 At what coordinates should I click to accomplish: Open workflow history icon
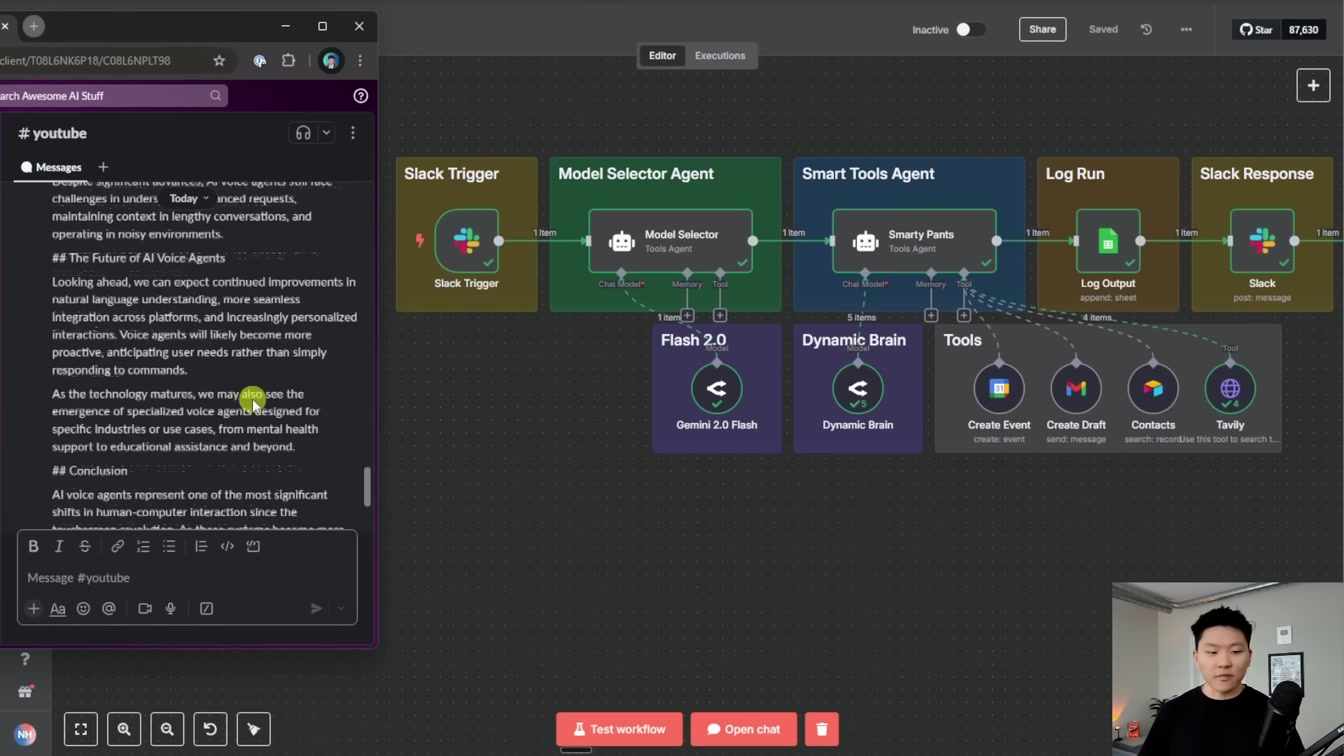(x=1146, y=29)
